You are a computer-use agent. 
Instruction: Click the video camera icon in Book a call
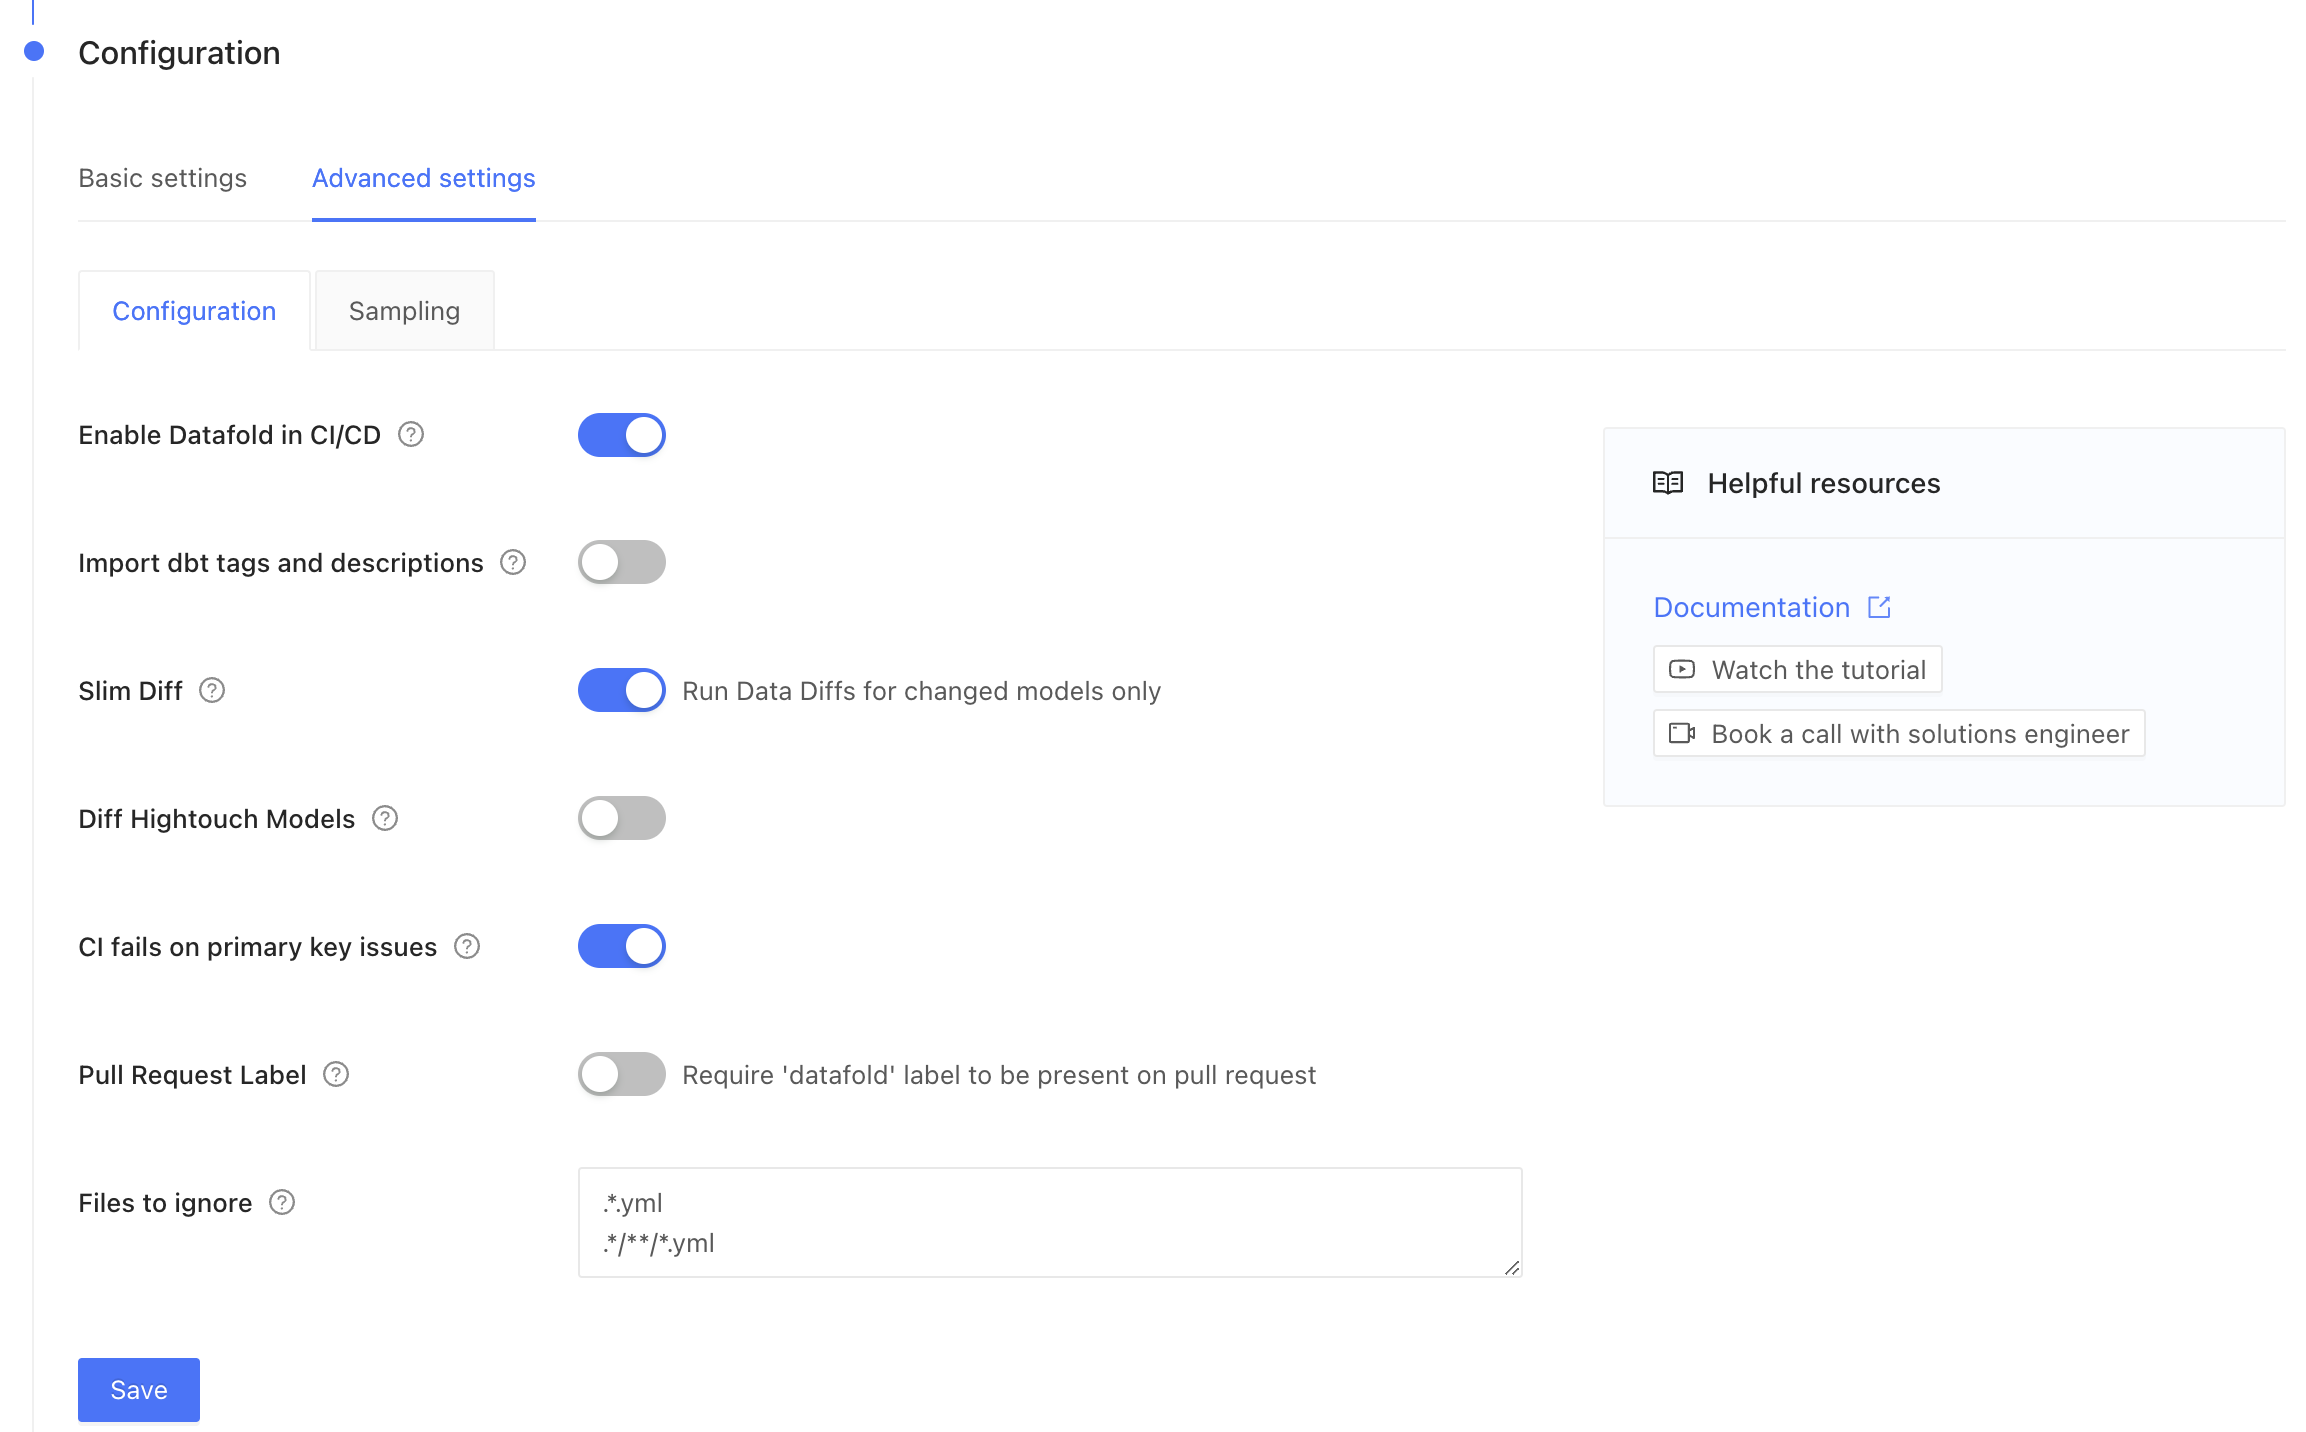coord(1682,733)
